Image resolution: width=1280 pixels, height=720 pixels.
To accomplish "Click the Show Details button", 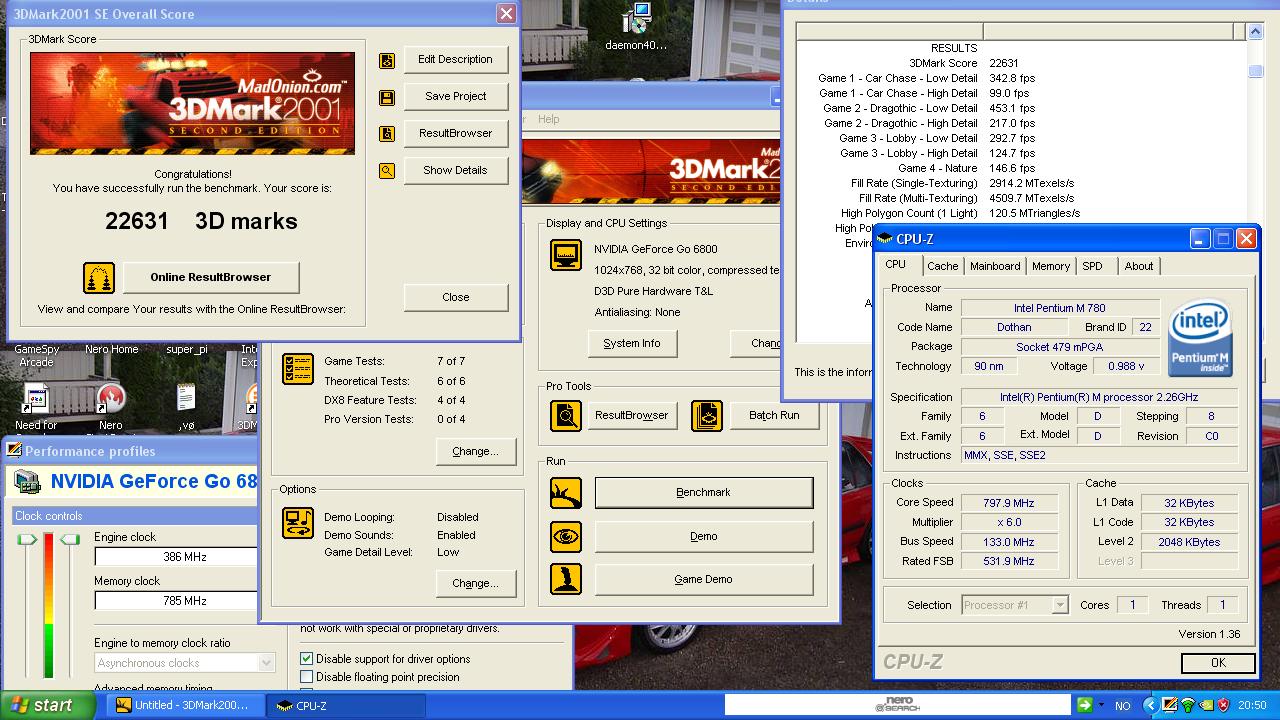I will pos(456,171).
